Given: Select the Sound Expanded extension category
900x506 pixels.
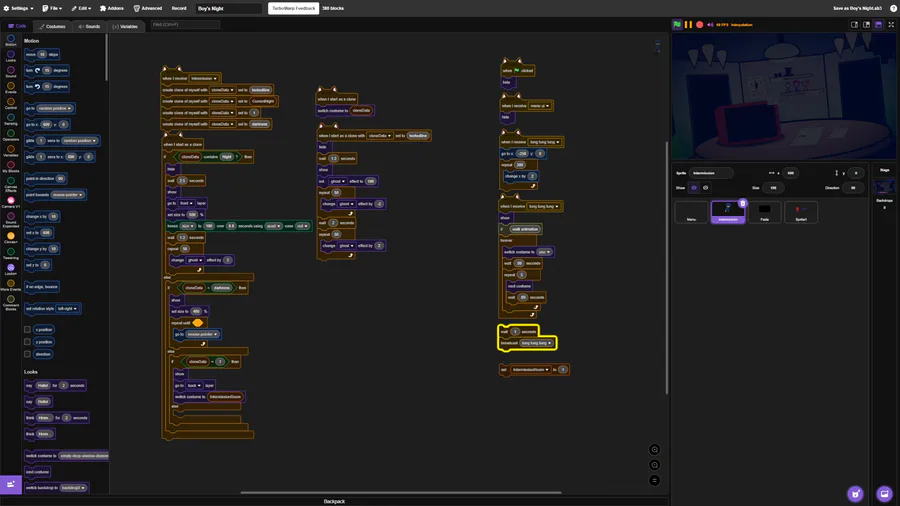Looking at the screenshot, I should click(10, 220).
